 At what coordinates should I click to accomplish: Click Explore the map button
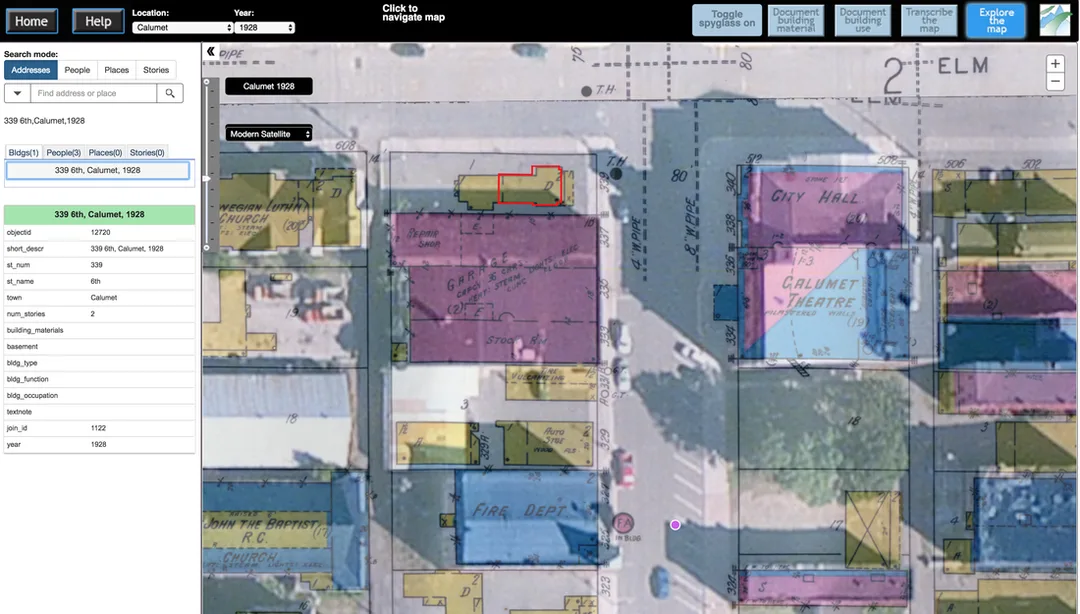996,21
